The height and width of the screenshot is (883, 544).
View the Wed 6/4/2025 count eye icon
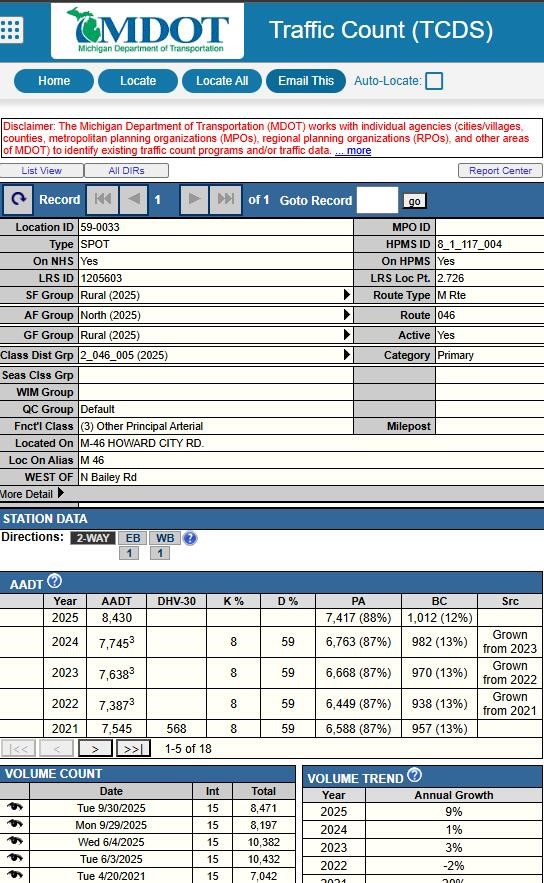pyautogui.click(x=15, y=841)
